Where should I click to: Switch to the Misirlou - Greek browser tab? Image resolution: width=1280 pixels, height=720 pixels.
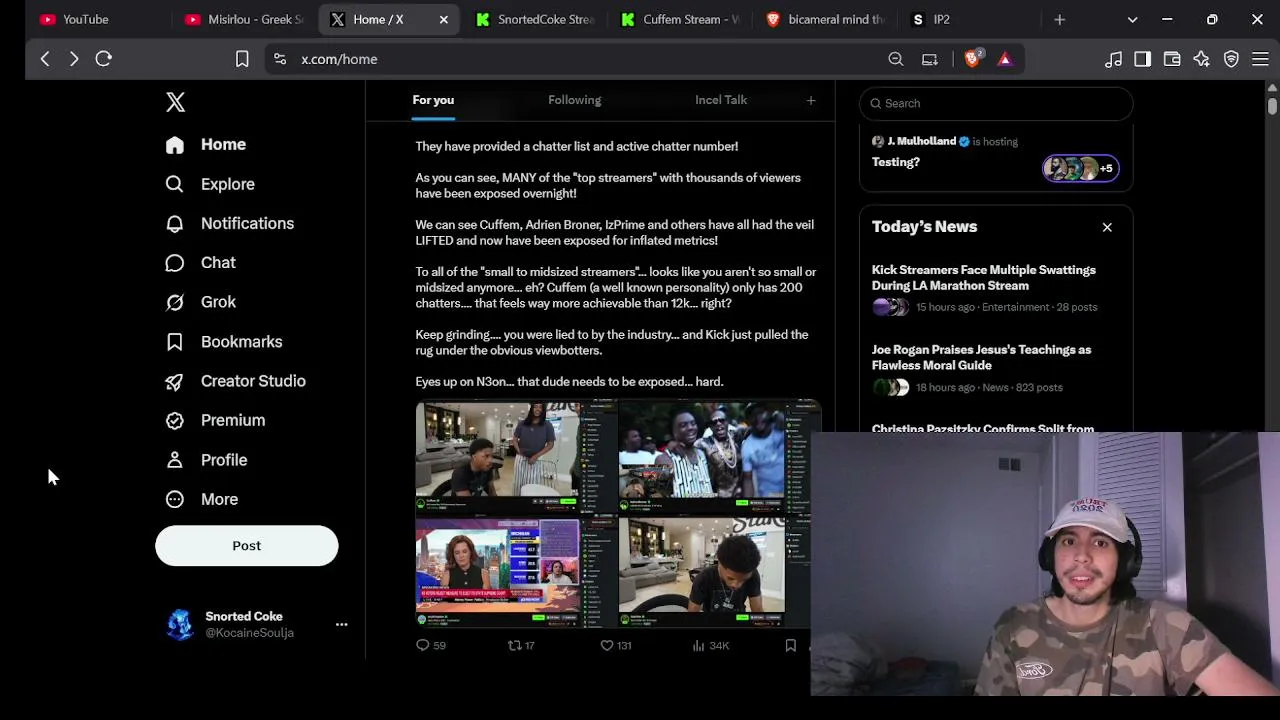point(245,19)
